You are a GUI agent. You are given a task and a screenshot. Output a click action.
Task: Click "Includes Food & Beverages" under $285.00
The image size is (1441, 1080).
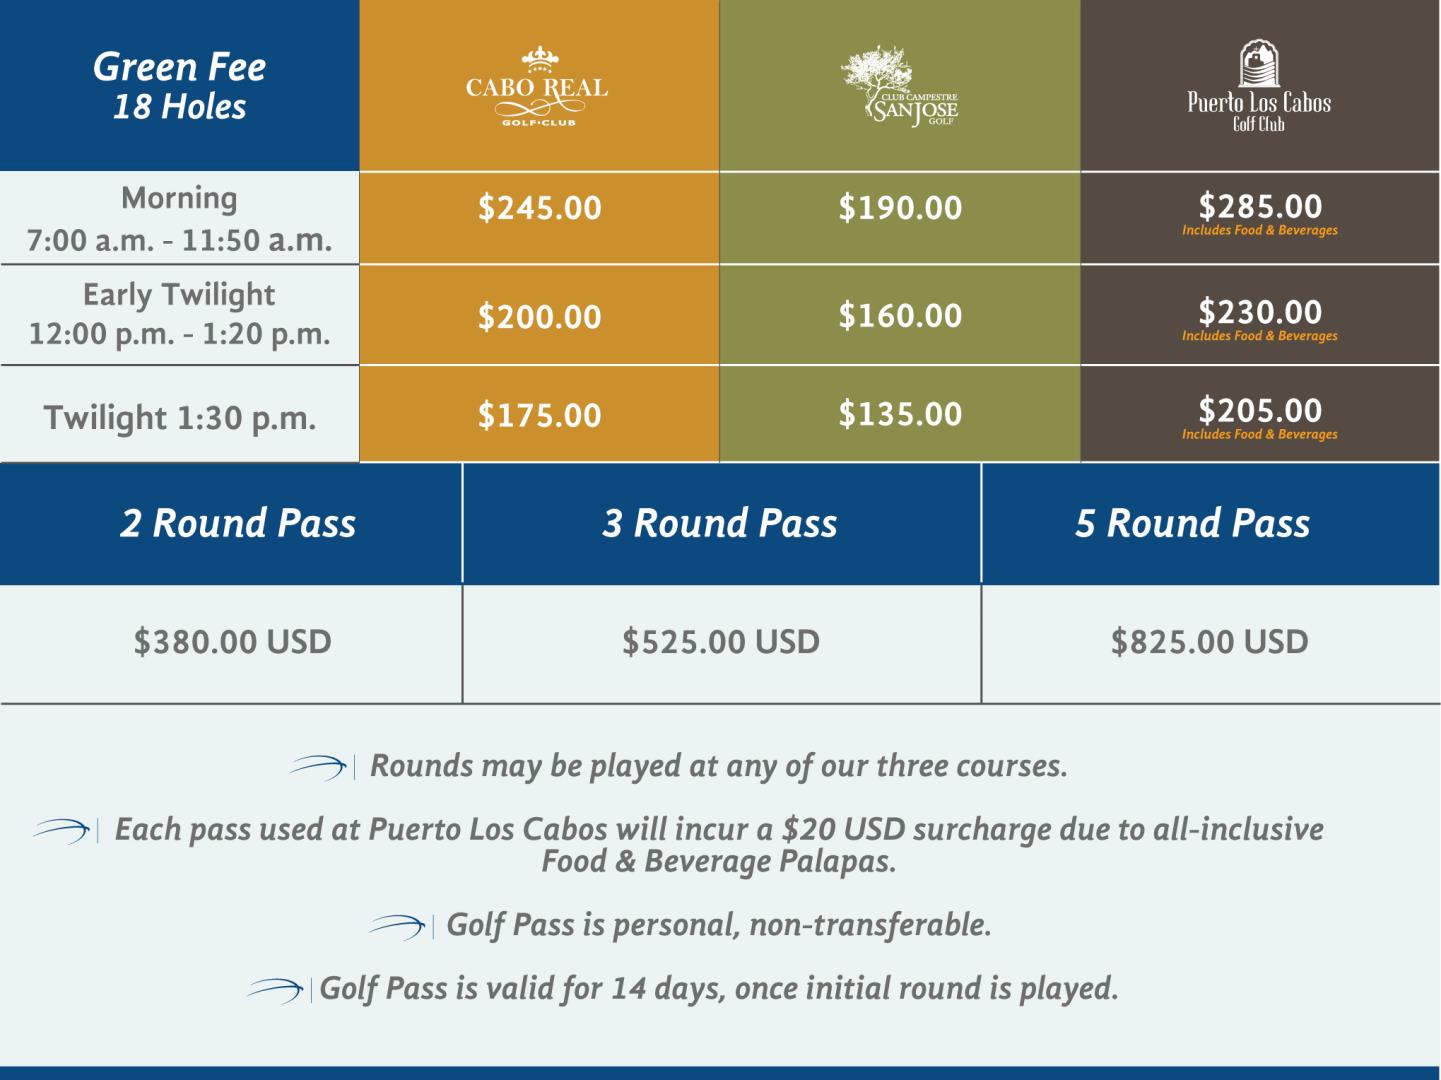click(x=1260, y=231)
